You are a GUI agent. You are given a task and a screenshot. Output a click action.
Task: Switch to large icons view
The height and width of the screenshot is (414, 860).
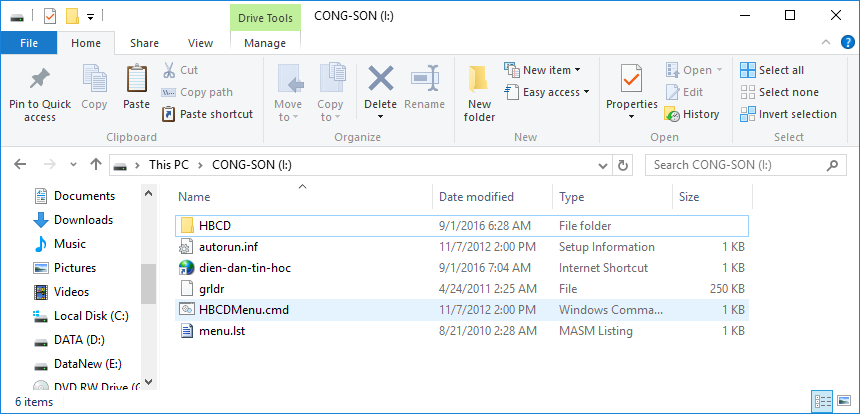tap(843, 401)
